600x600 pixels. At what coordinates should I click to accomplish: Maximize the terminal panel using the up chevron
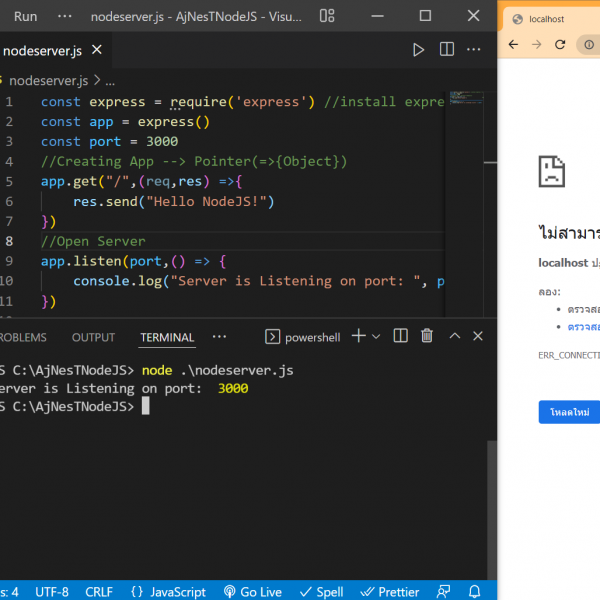pyautogui.click(x=454, y=337)
